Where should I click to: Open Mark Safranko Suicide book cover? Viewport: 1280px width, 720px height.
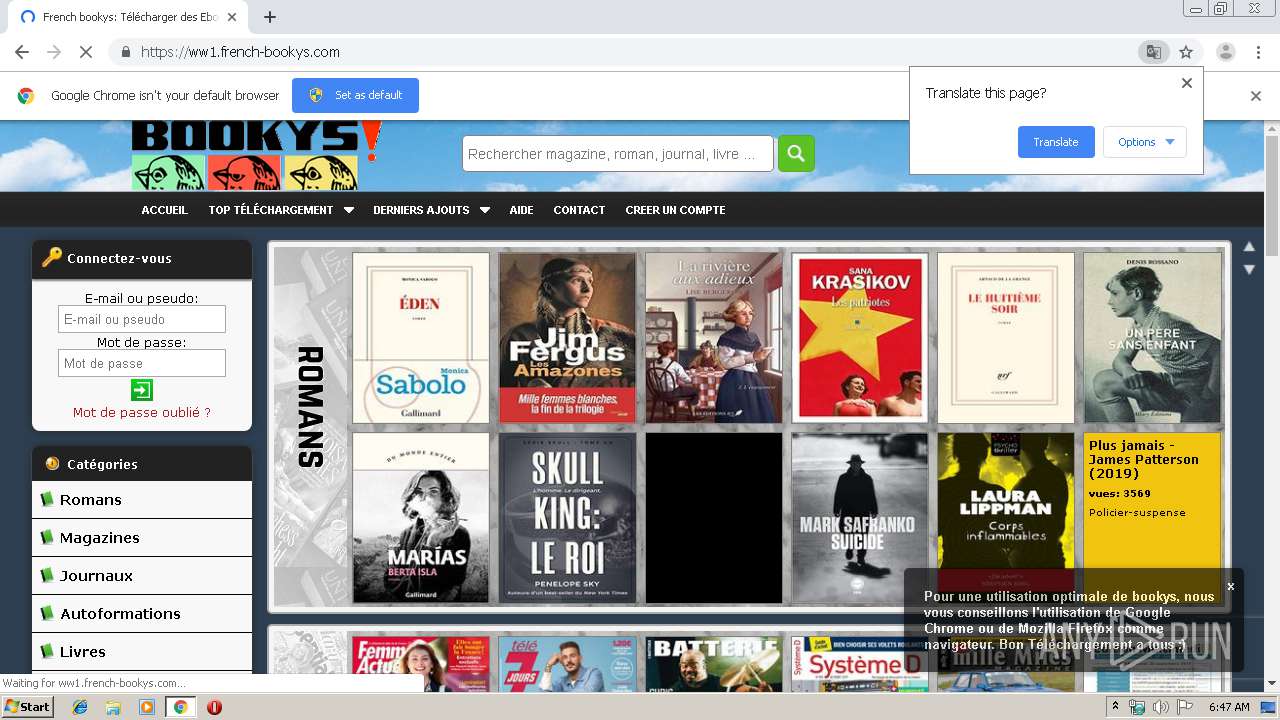860,518
